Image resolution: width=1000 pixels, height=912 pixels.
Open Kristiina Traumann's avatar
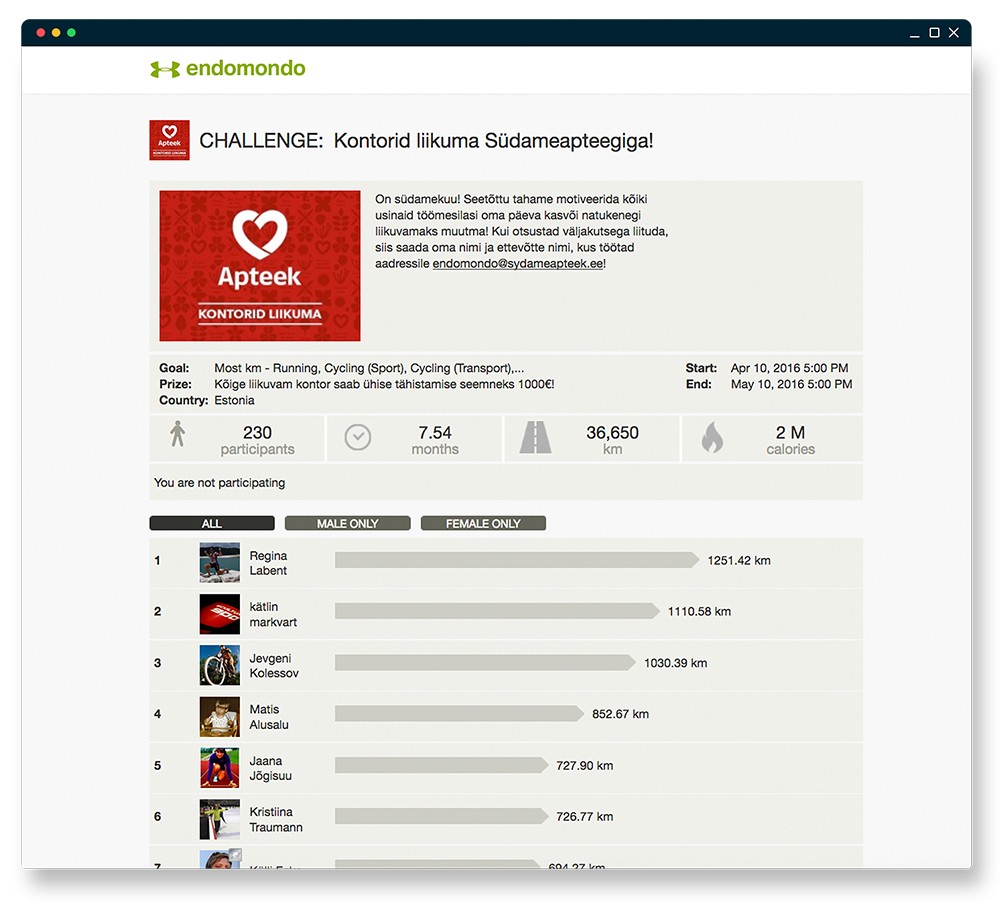220,820
